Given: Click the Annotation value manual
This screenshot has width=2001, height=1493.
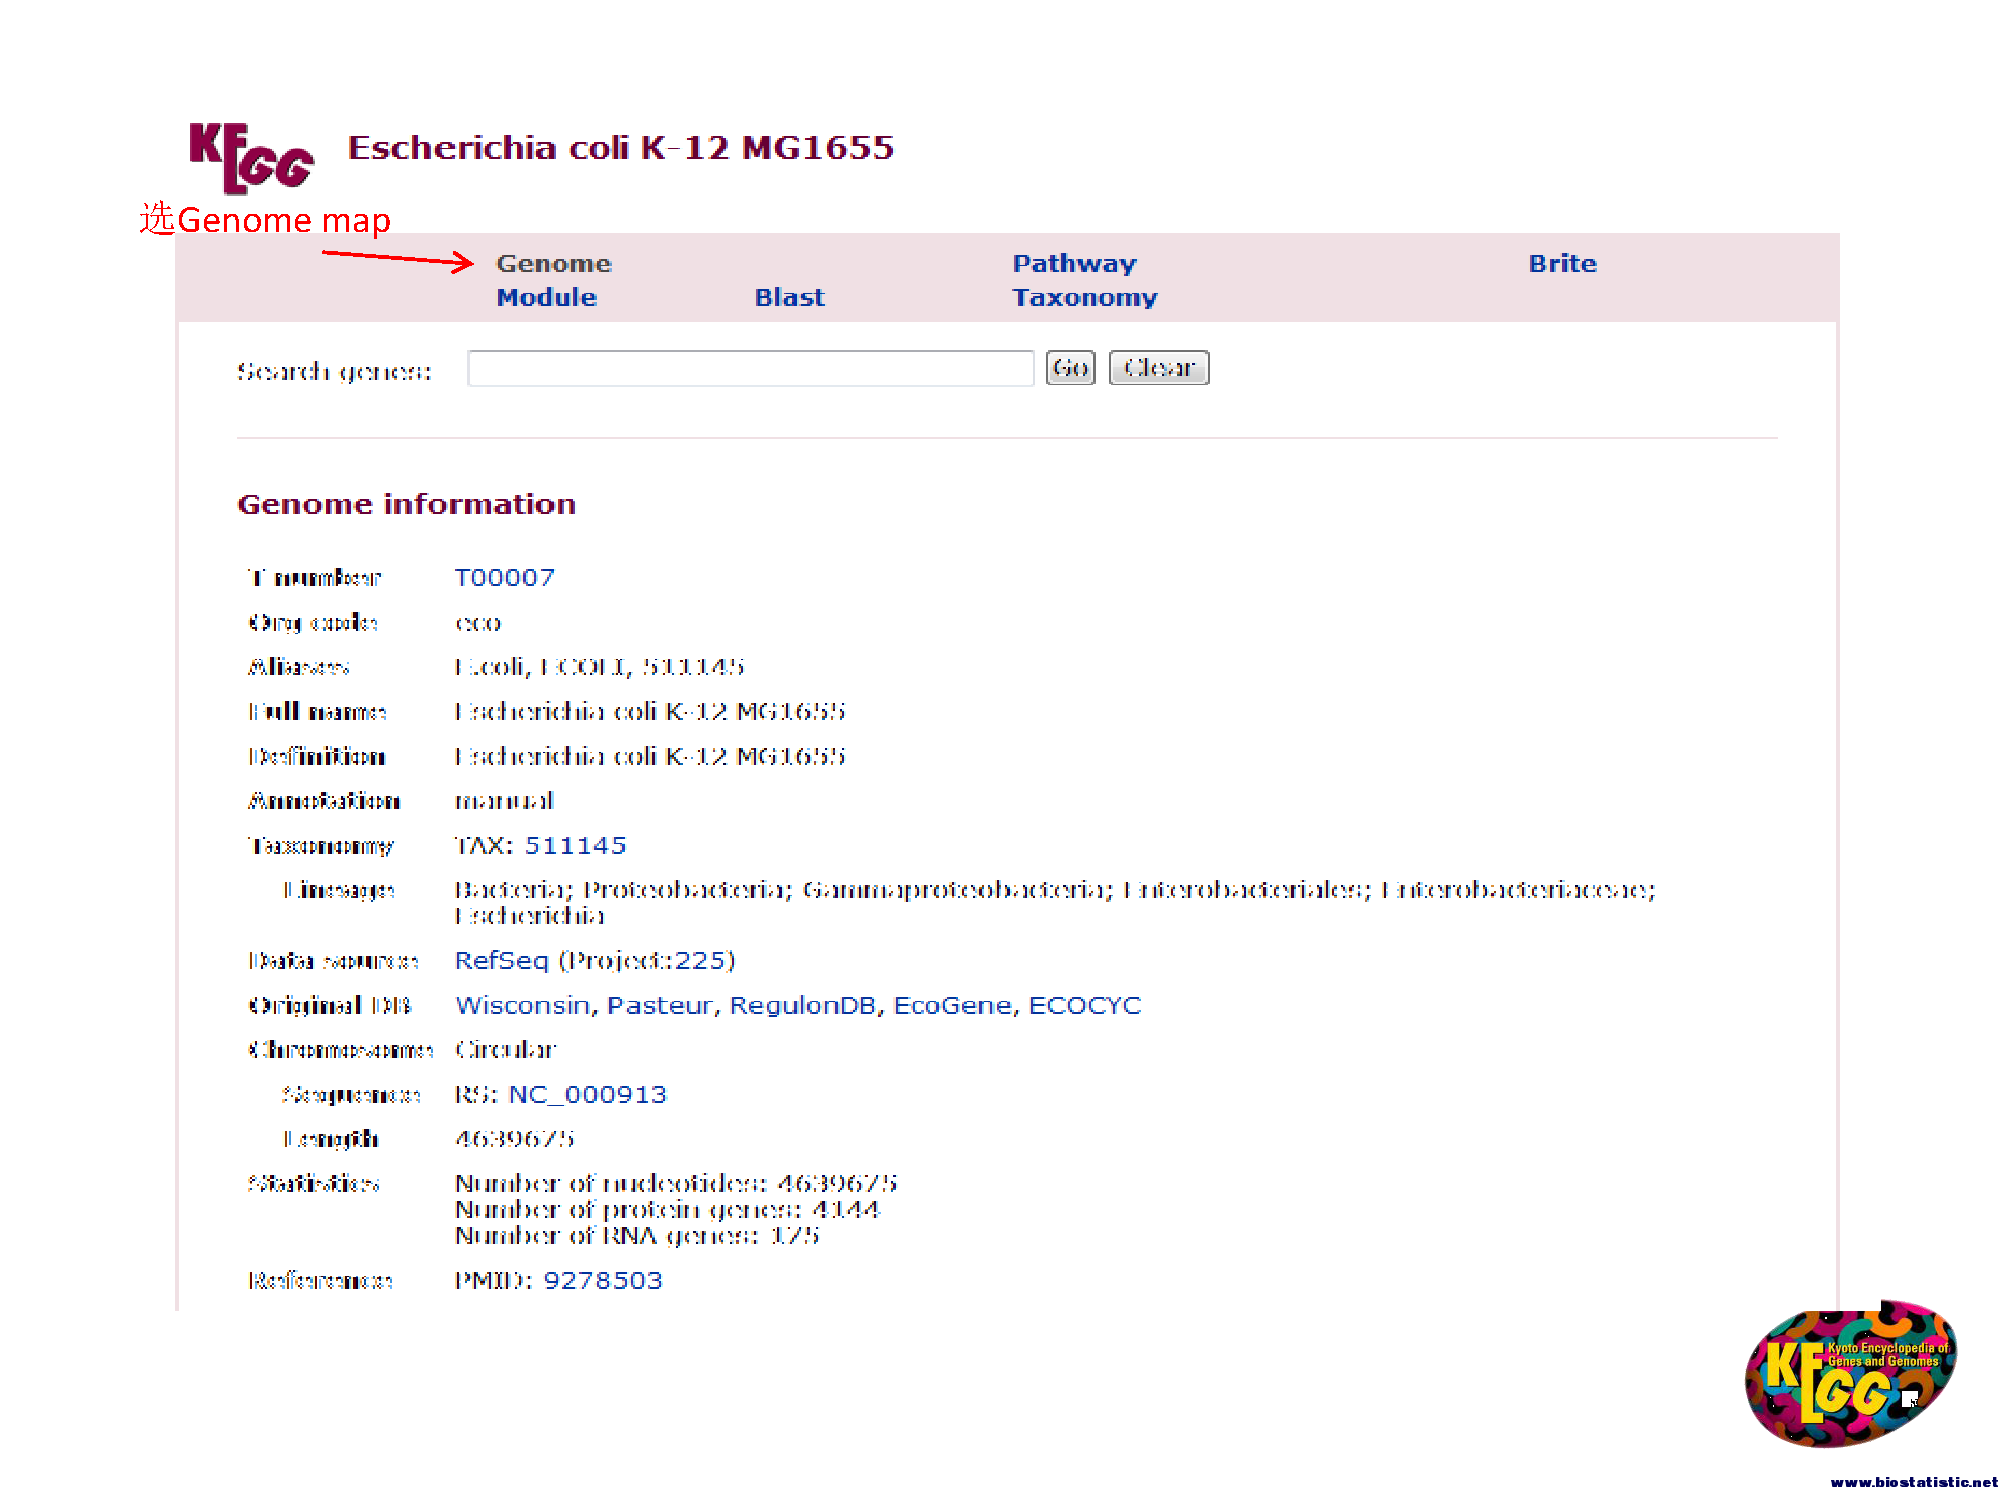Looking at the screenshot, I should click(504, 802).
